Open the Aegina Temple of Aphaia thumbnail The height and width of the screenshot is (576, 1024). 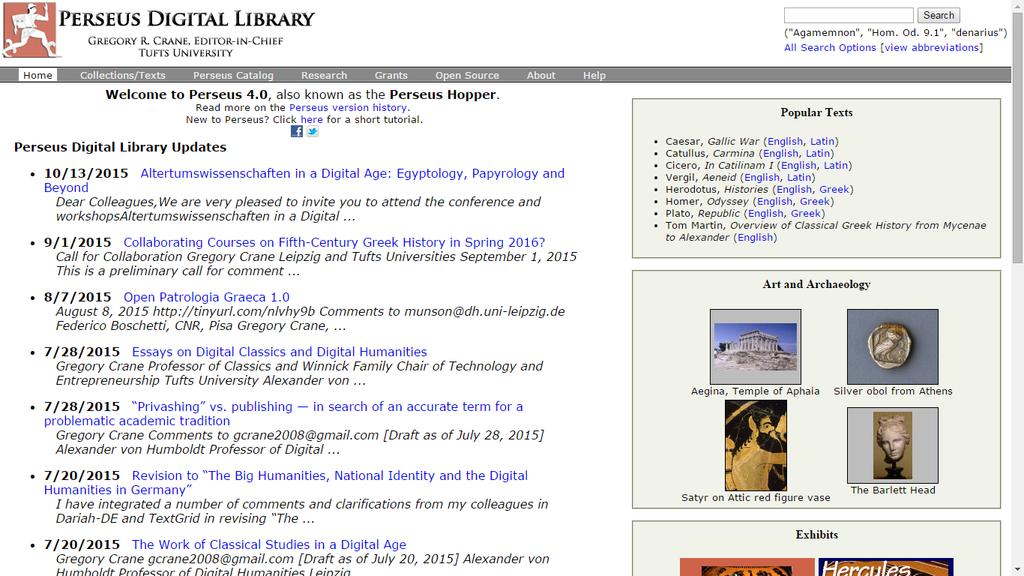[x=755, y=347]
